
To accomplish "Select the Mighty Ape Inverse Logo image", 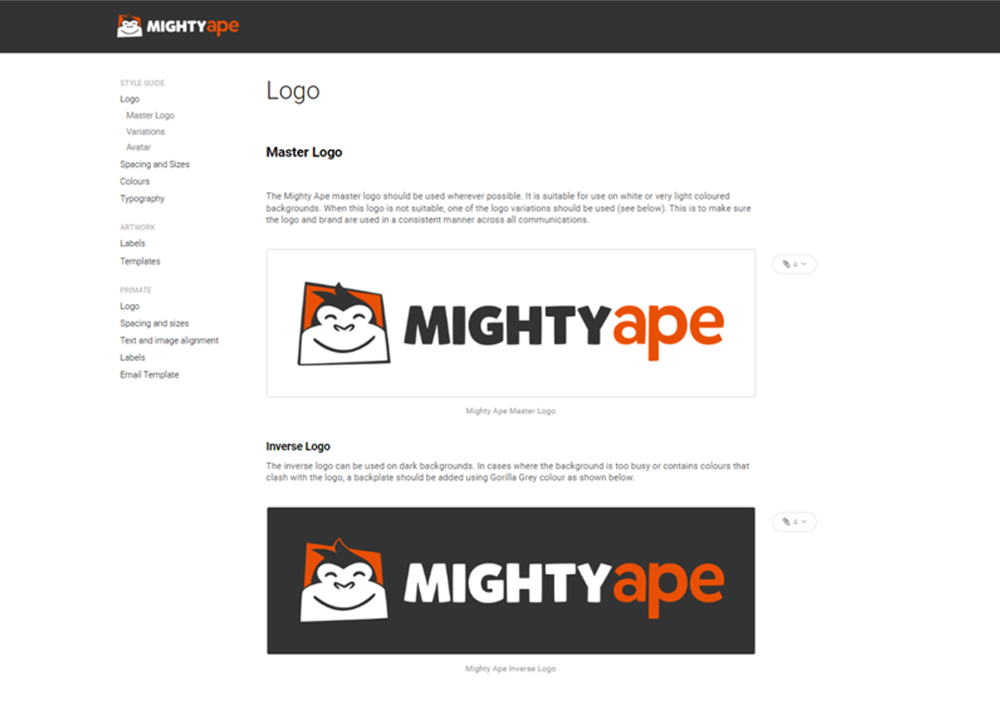I will [511, 581].
